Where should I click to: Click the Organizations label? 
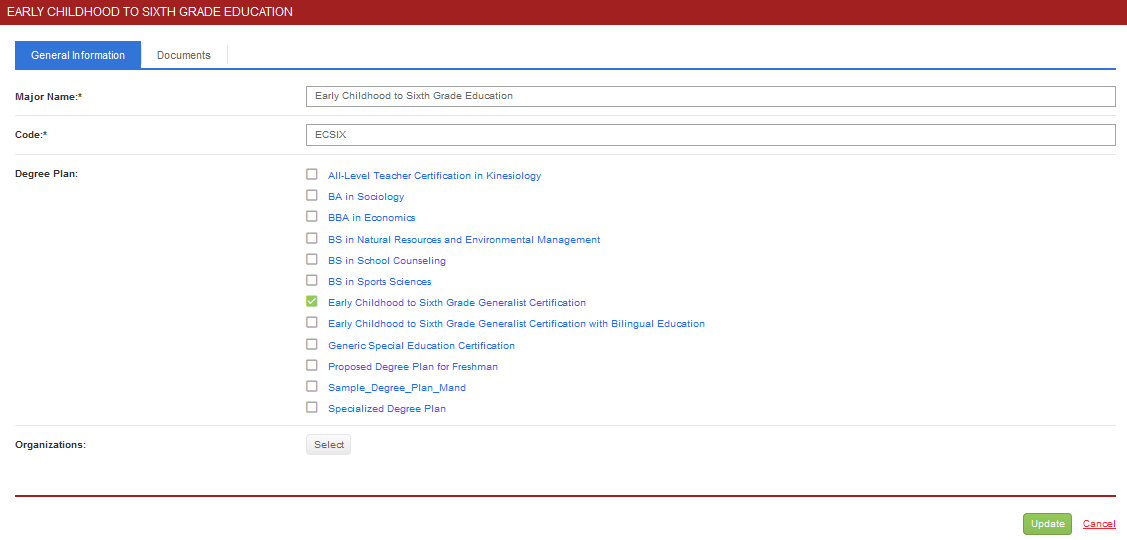click(x=50, y=444)
